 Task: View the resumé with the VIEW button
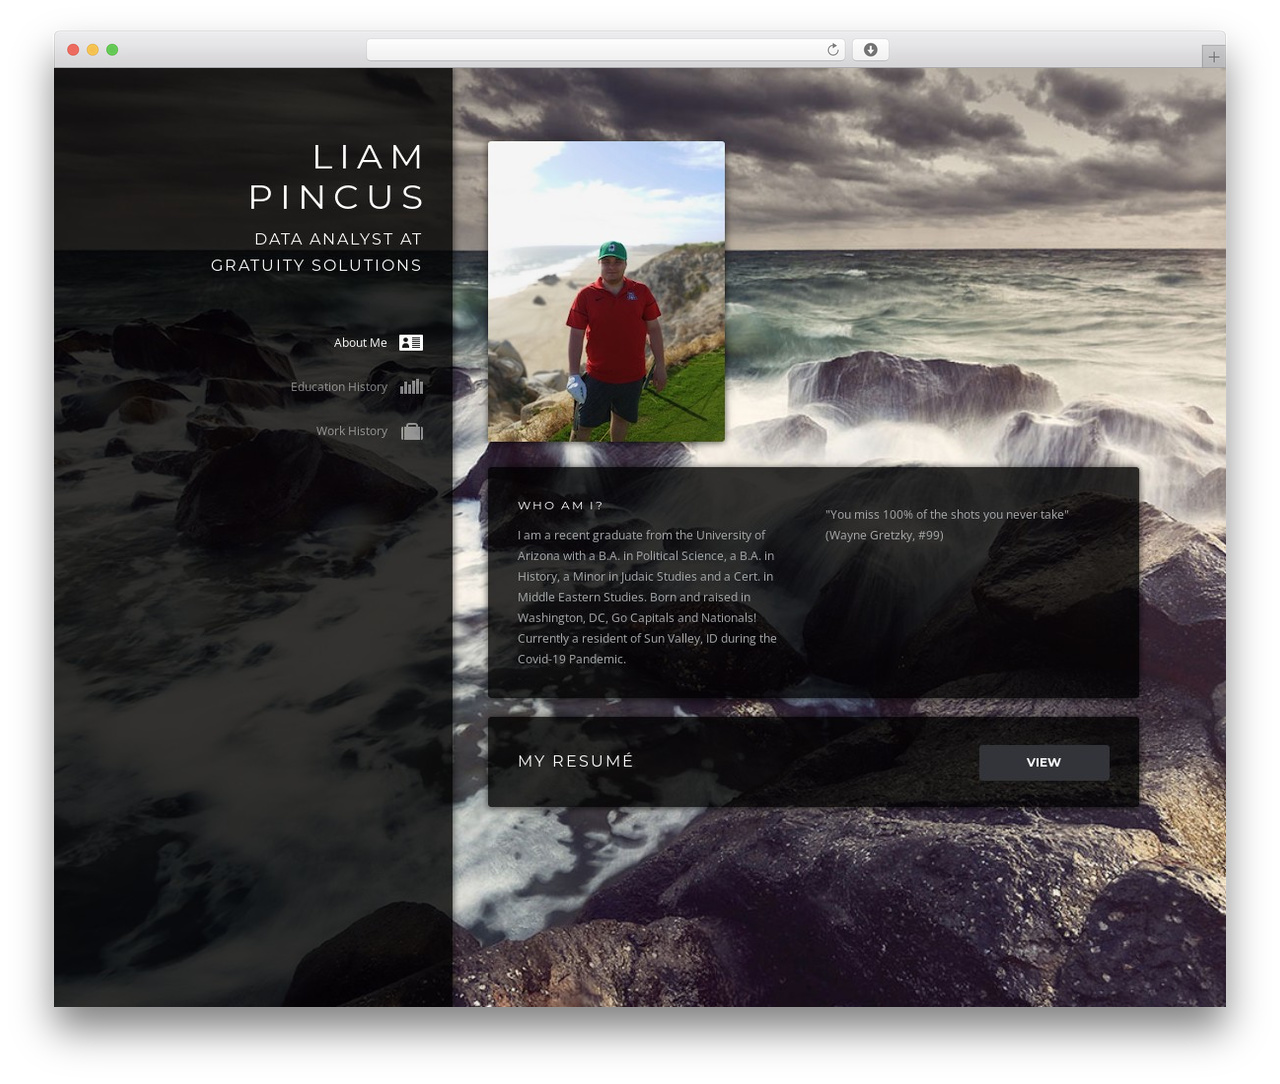point(1044,762)
